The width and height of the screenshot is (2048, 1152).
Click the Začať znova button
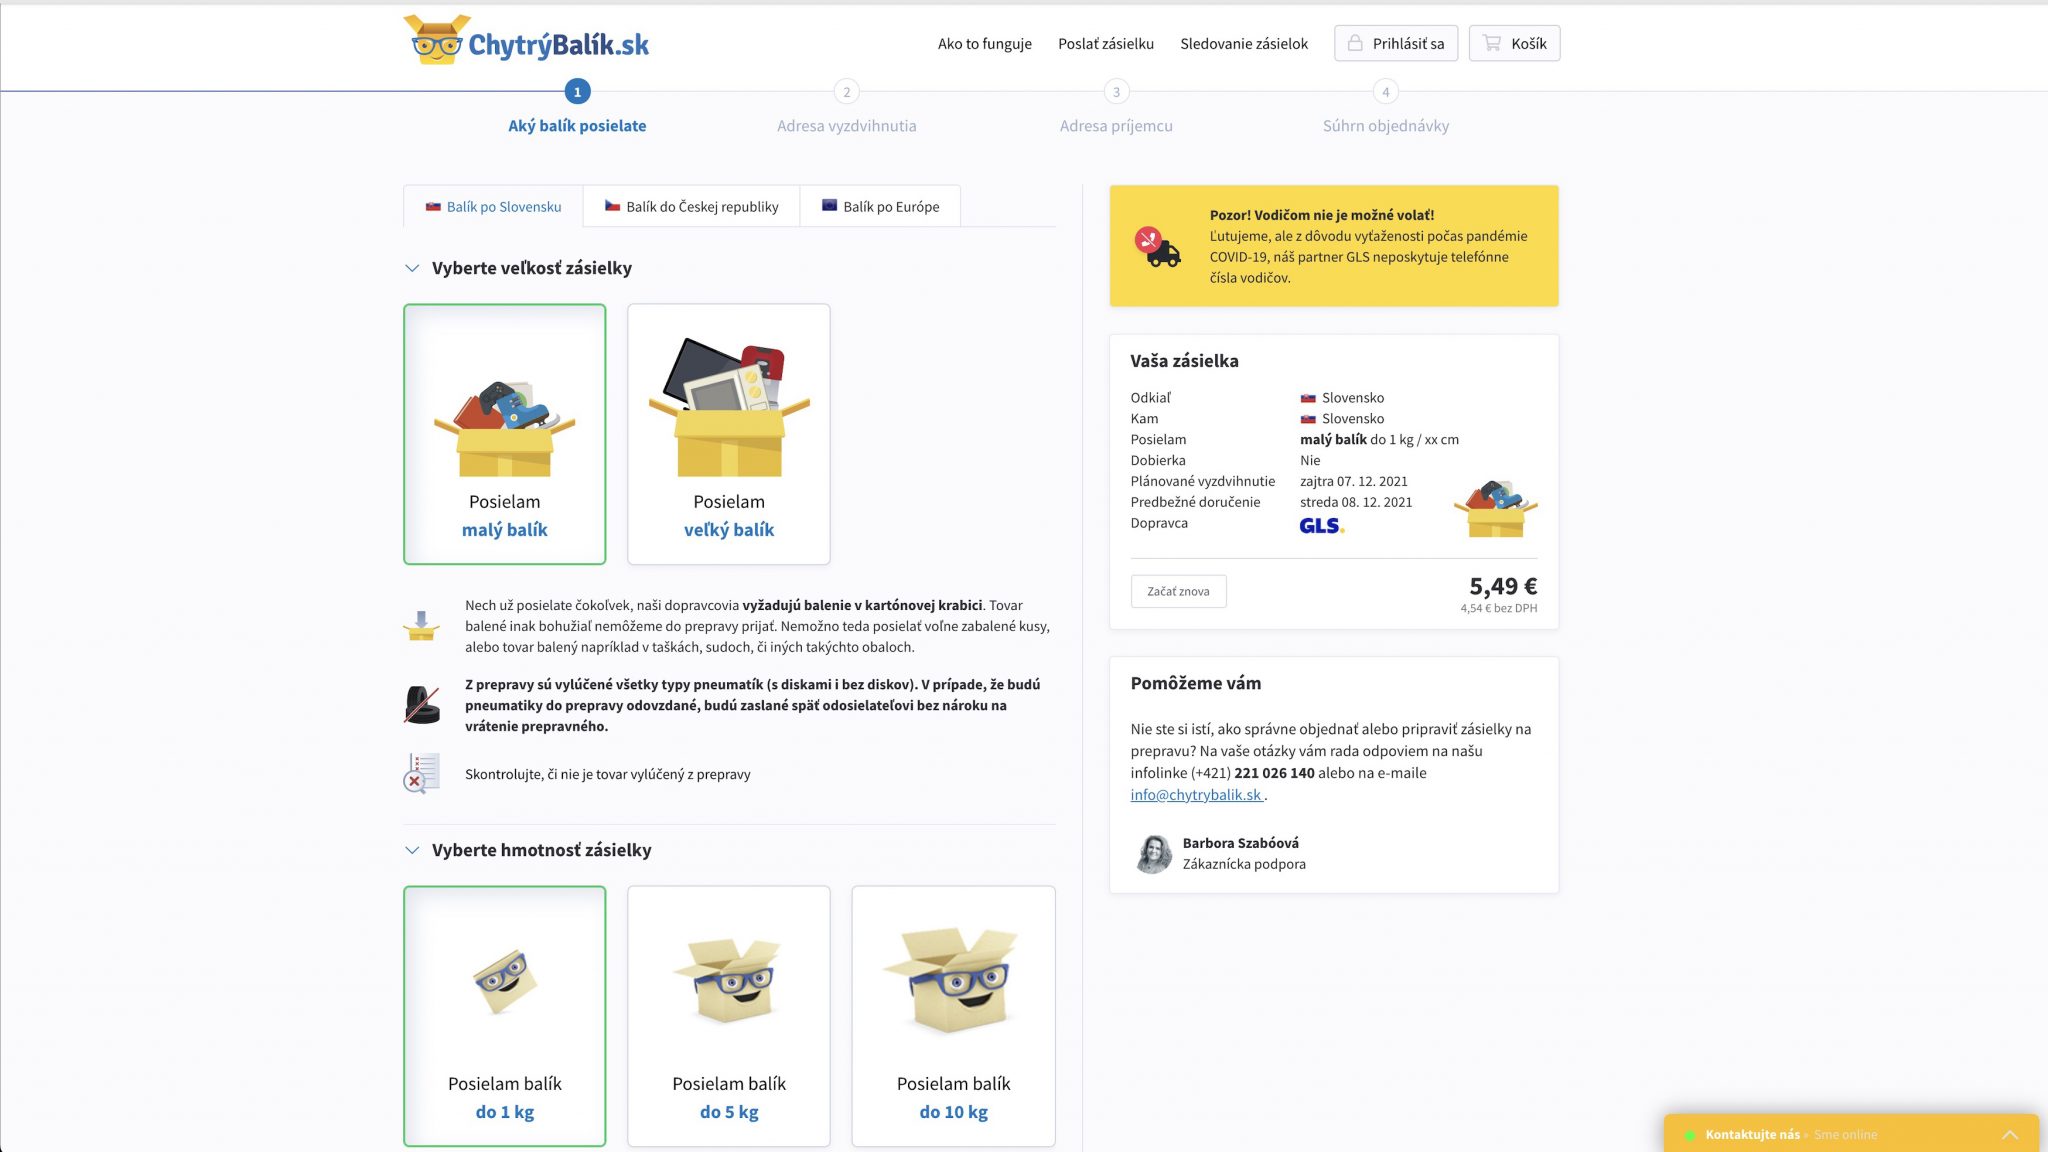click(x=1178, y=591)
